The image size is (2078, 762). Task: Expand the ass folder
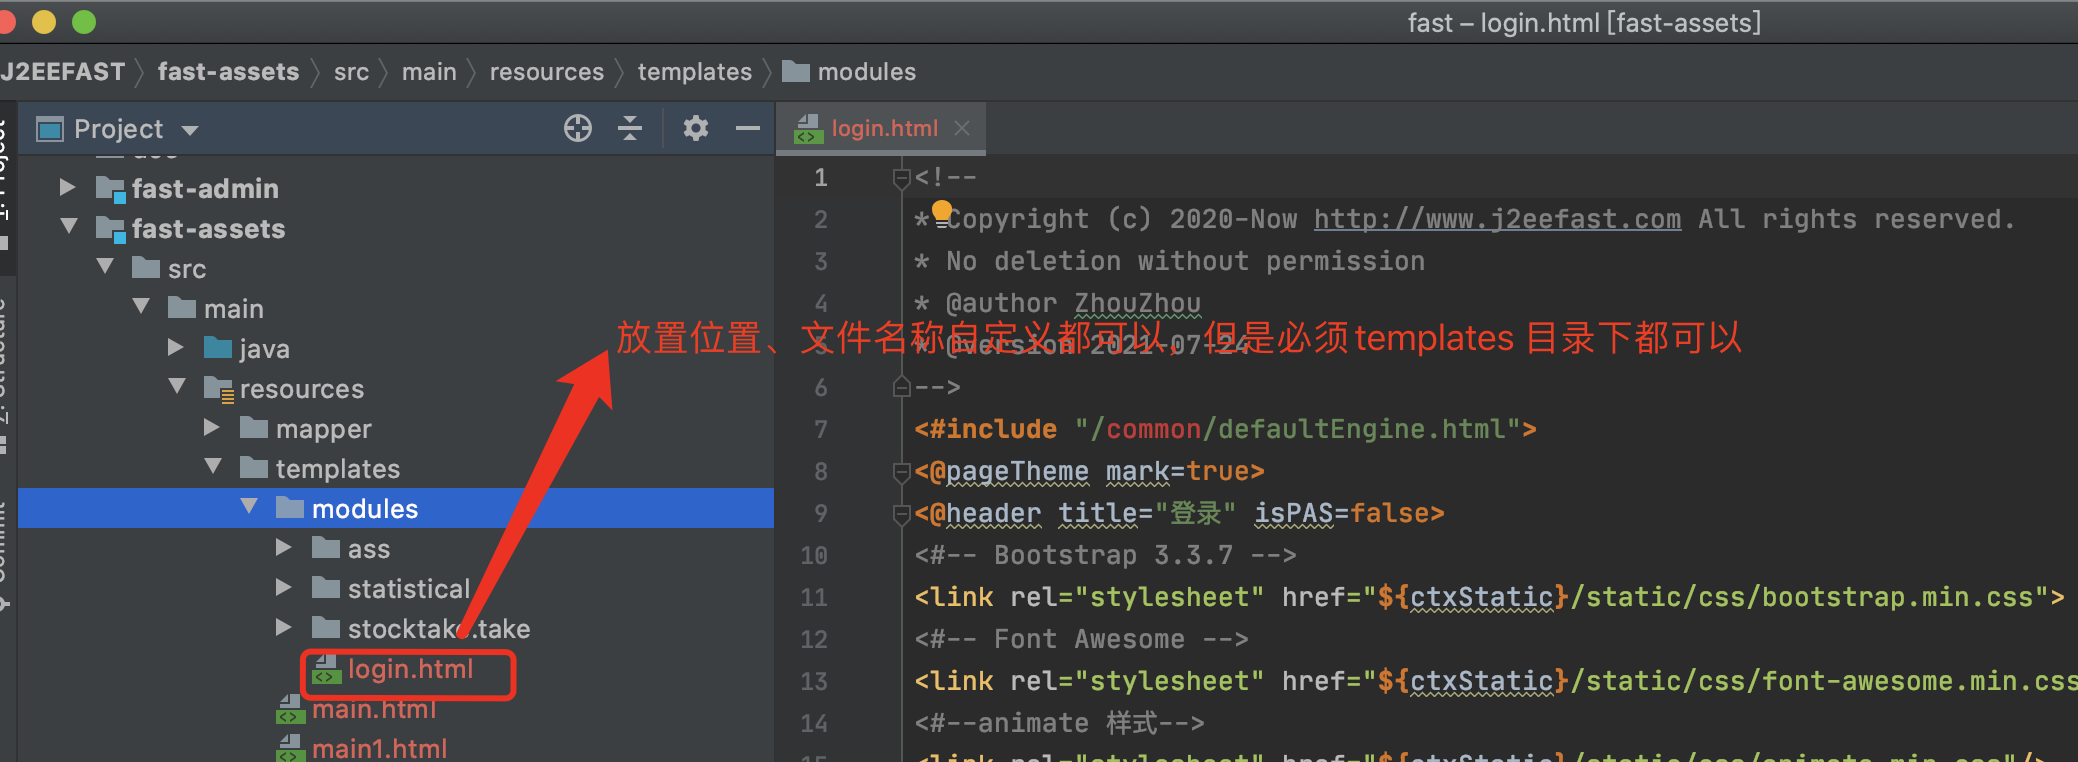point(284,547)
